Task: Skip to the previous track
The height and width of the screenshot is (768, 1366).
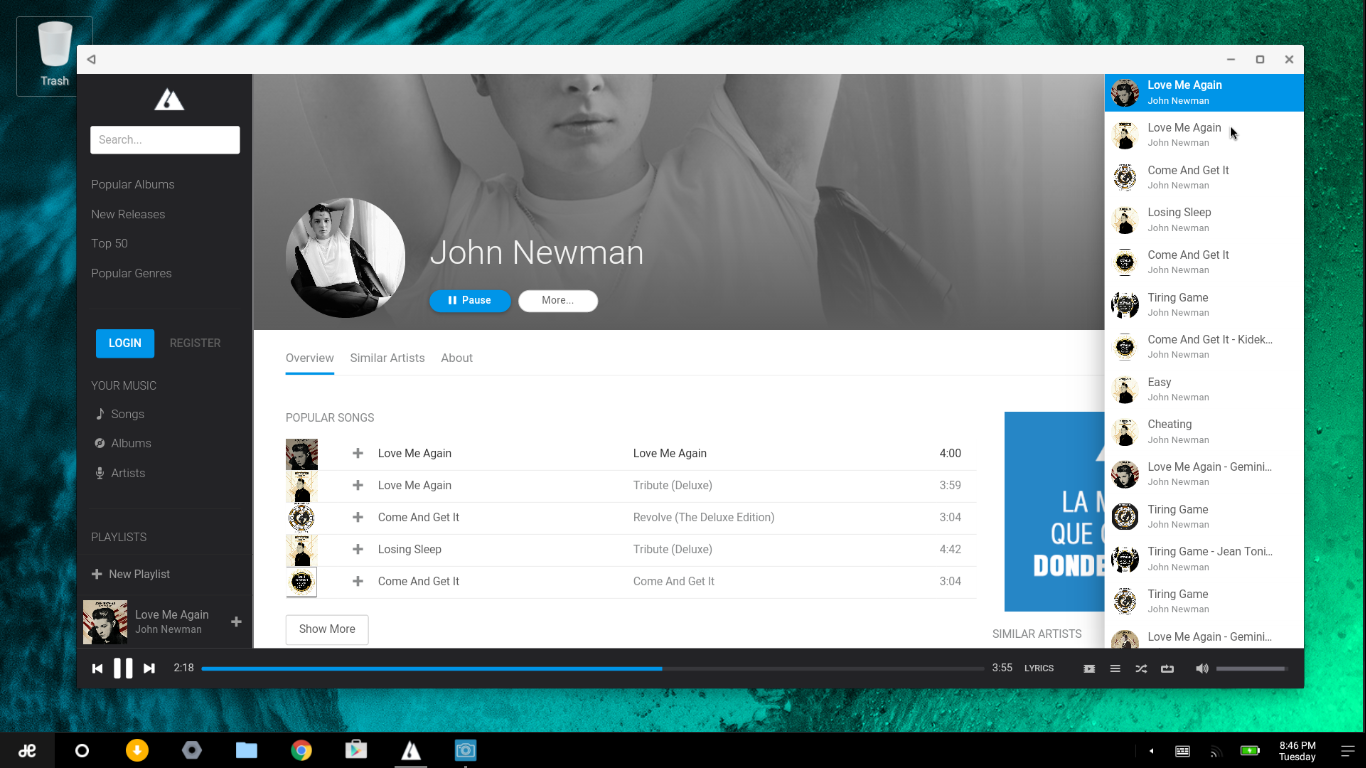Action: coord(97,668)
